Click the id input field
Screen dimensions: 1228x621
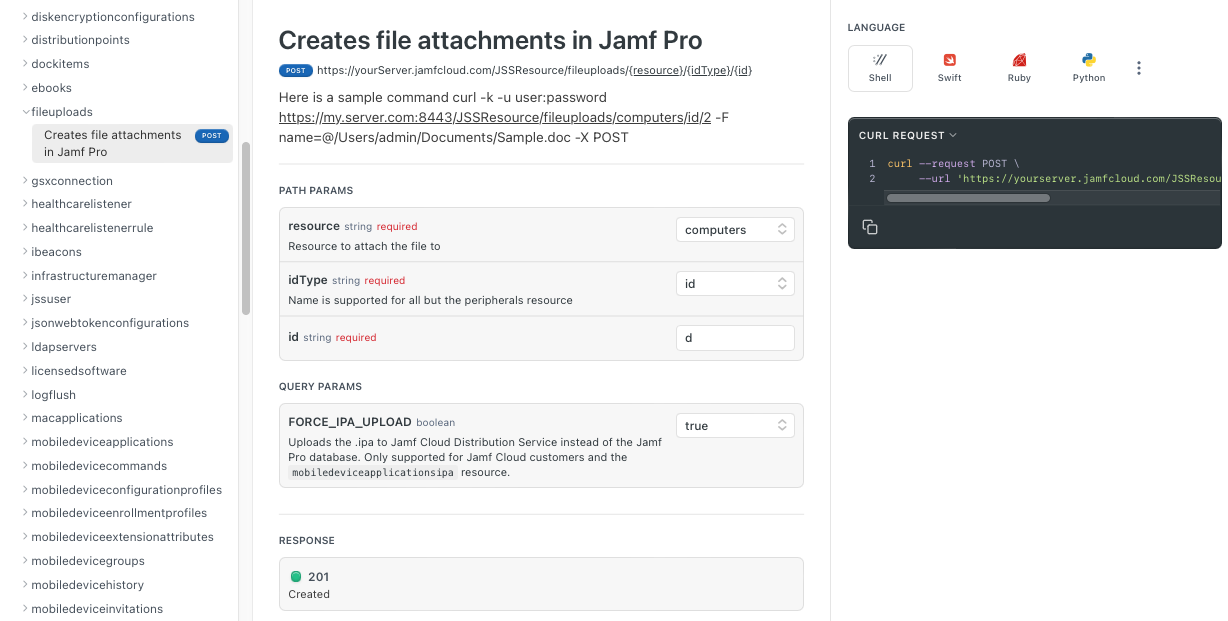[735, 338]
